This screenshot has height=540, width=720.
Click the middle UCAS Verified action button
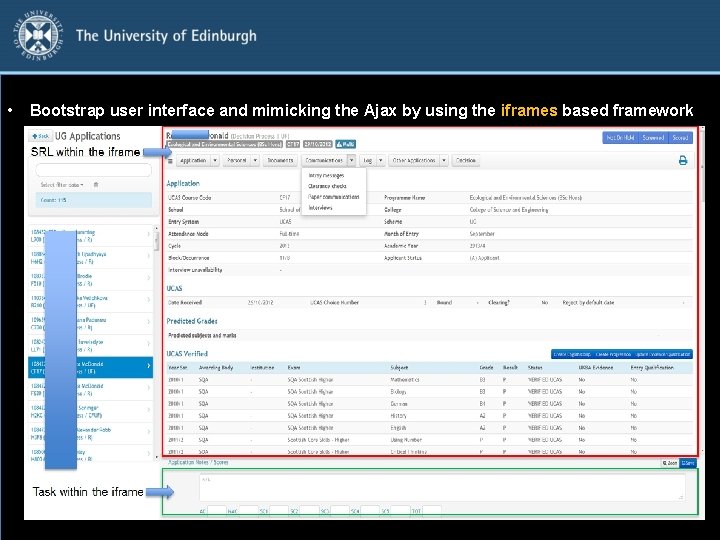coord(613,354)
